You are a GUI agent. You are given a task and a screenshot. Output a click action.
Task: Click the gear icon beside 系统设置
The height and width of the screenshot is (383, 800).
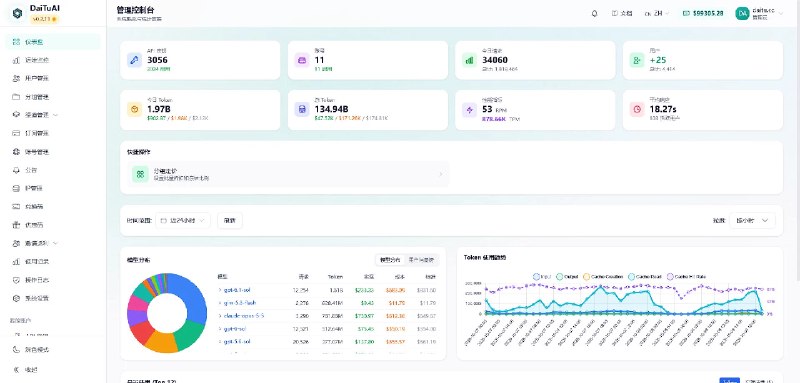[x=16, y=298]
